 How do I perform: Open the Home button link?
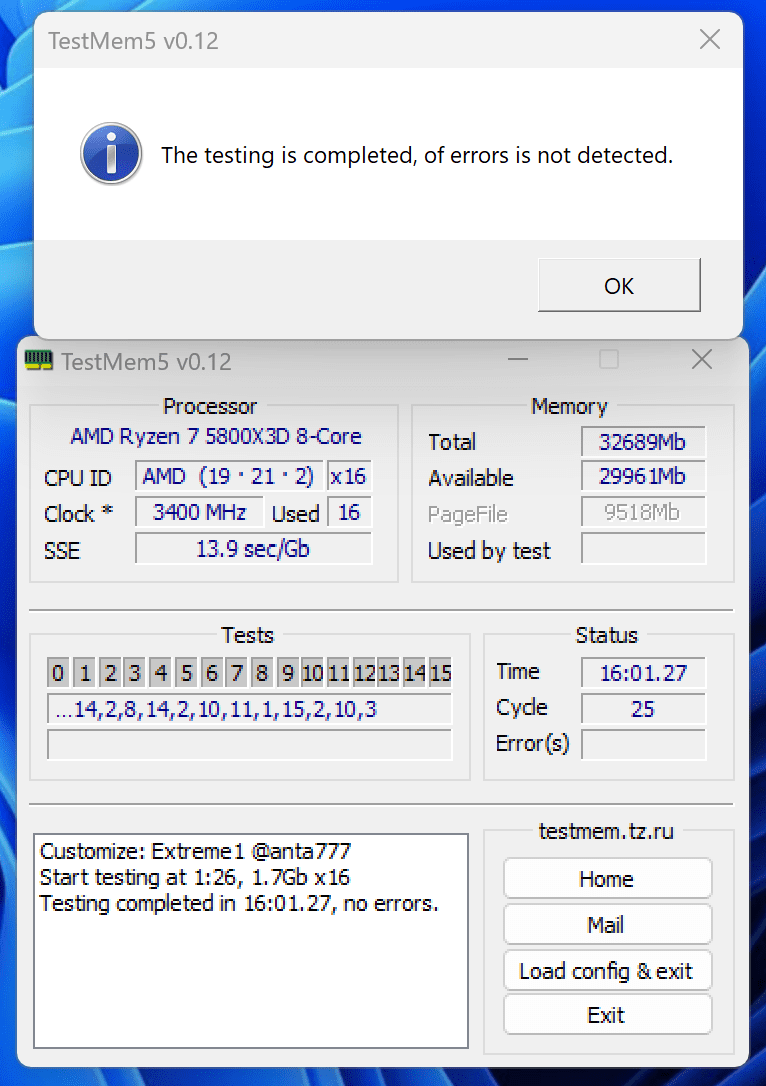(x=607, y=879)
